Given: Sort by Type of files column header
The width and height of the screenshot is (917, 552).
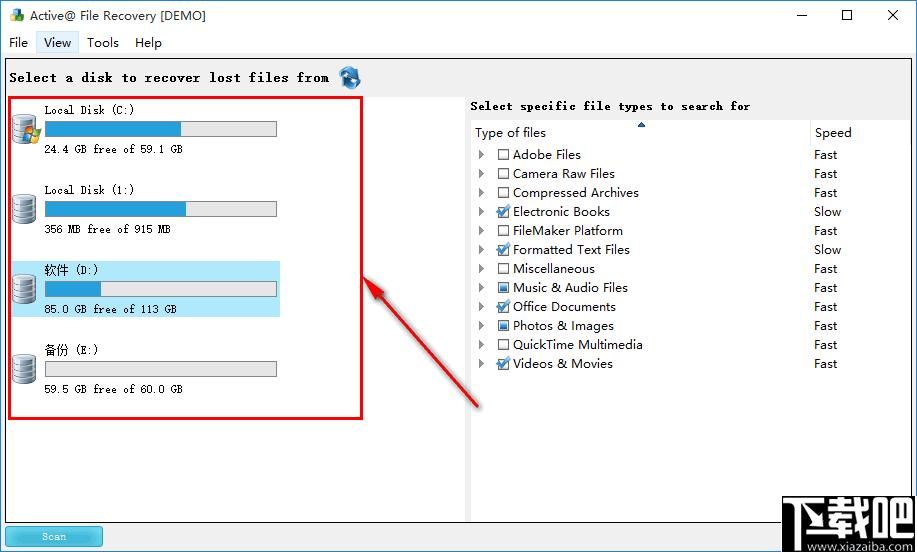Looking at the screenshot, I should click(640, 133).
